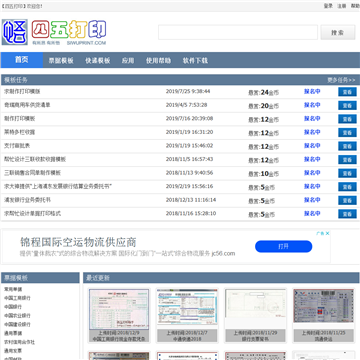The height and width of the screenshot is (360, 360).
Task: Click 查看 button for the 20金币 task
Action: [x=347, y=106]
